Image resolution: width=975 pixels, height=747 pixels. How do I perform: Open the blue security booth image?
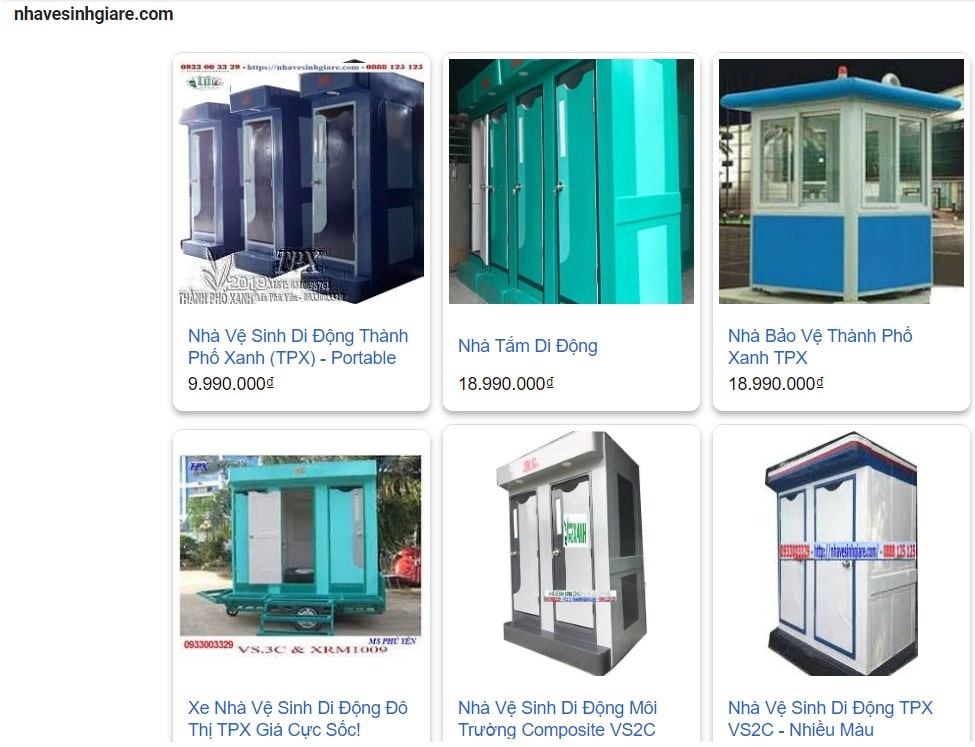841,182
